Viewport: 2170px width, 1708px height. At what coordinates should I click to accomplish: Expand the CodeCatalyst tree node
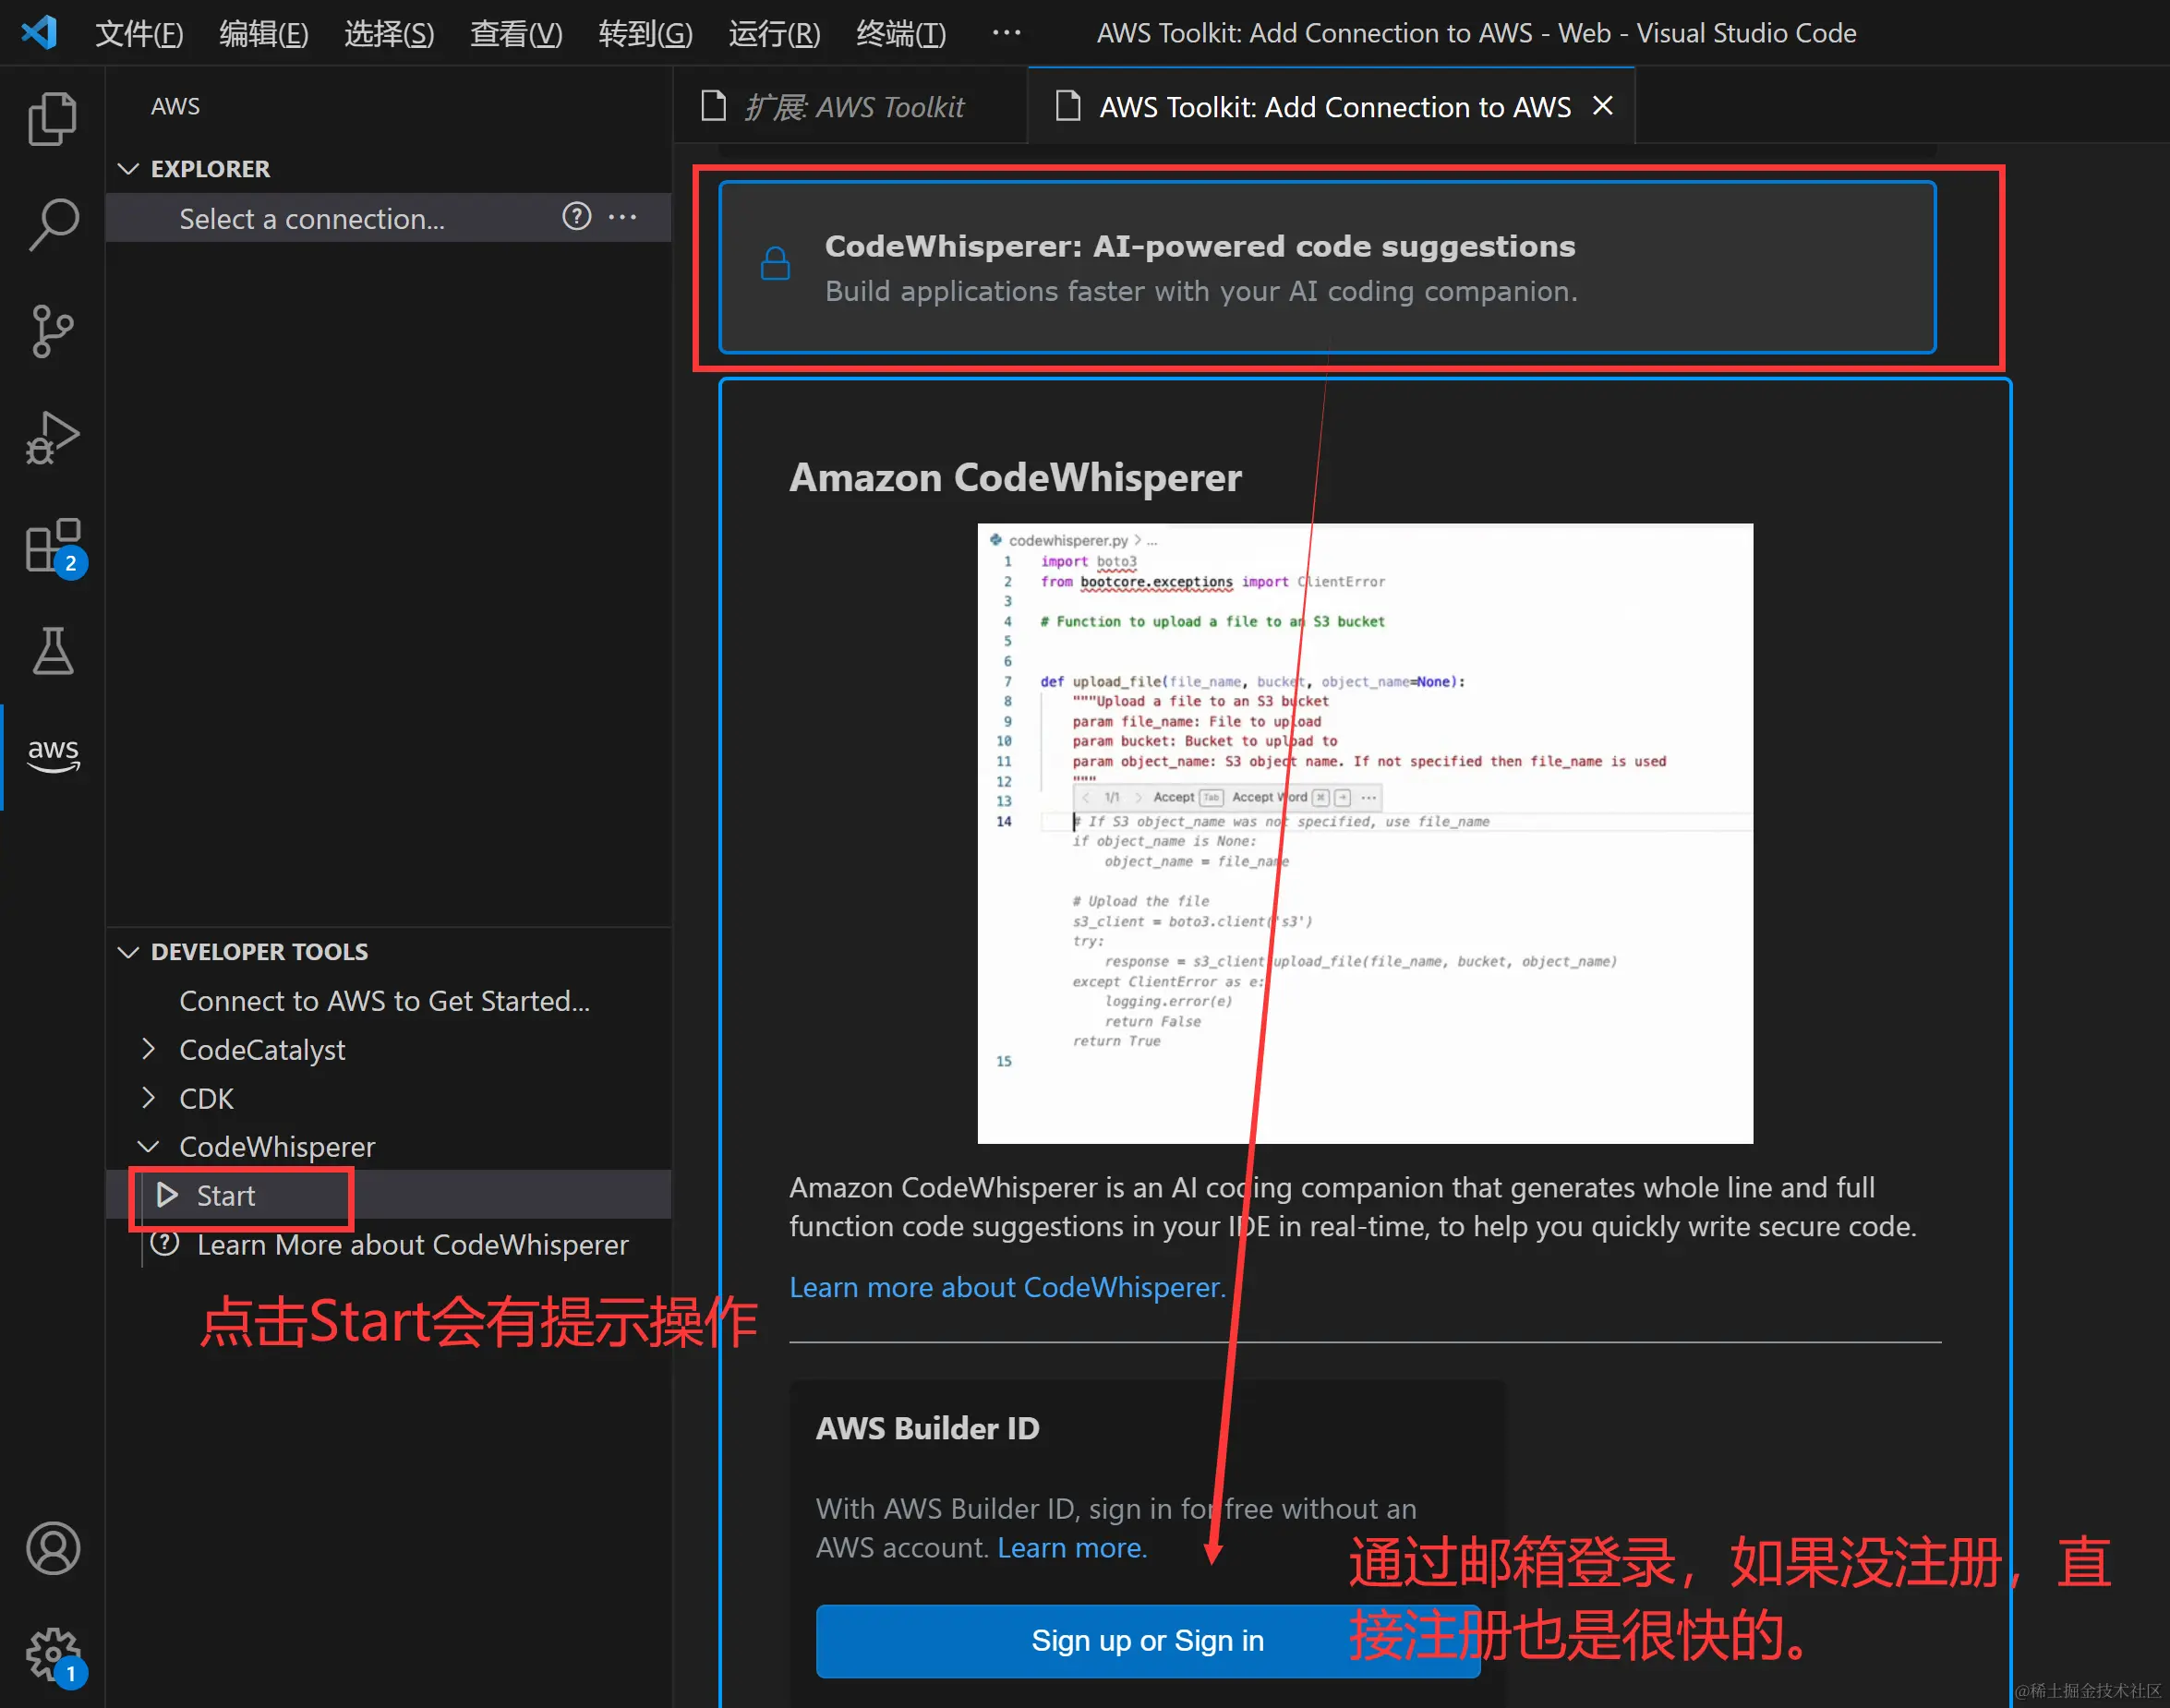tap(149, 1049)
